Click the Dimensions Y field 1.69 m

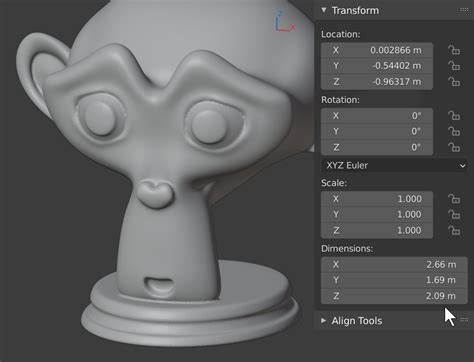click(x=394, y=280)
